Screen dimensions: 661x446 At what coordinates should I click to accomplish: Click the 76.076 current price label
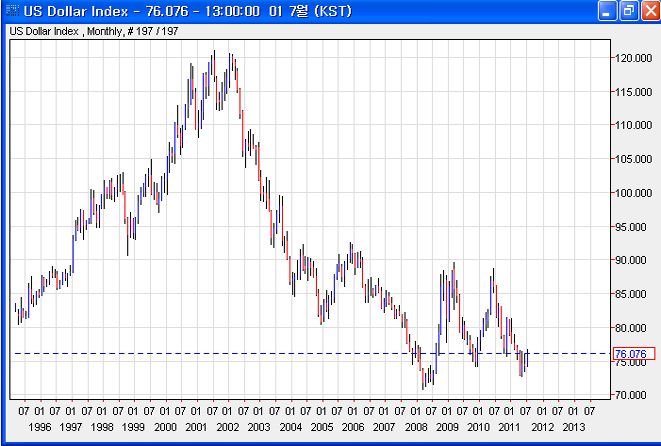tap(634, 354)
